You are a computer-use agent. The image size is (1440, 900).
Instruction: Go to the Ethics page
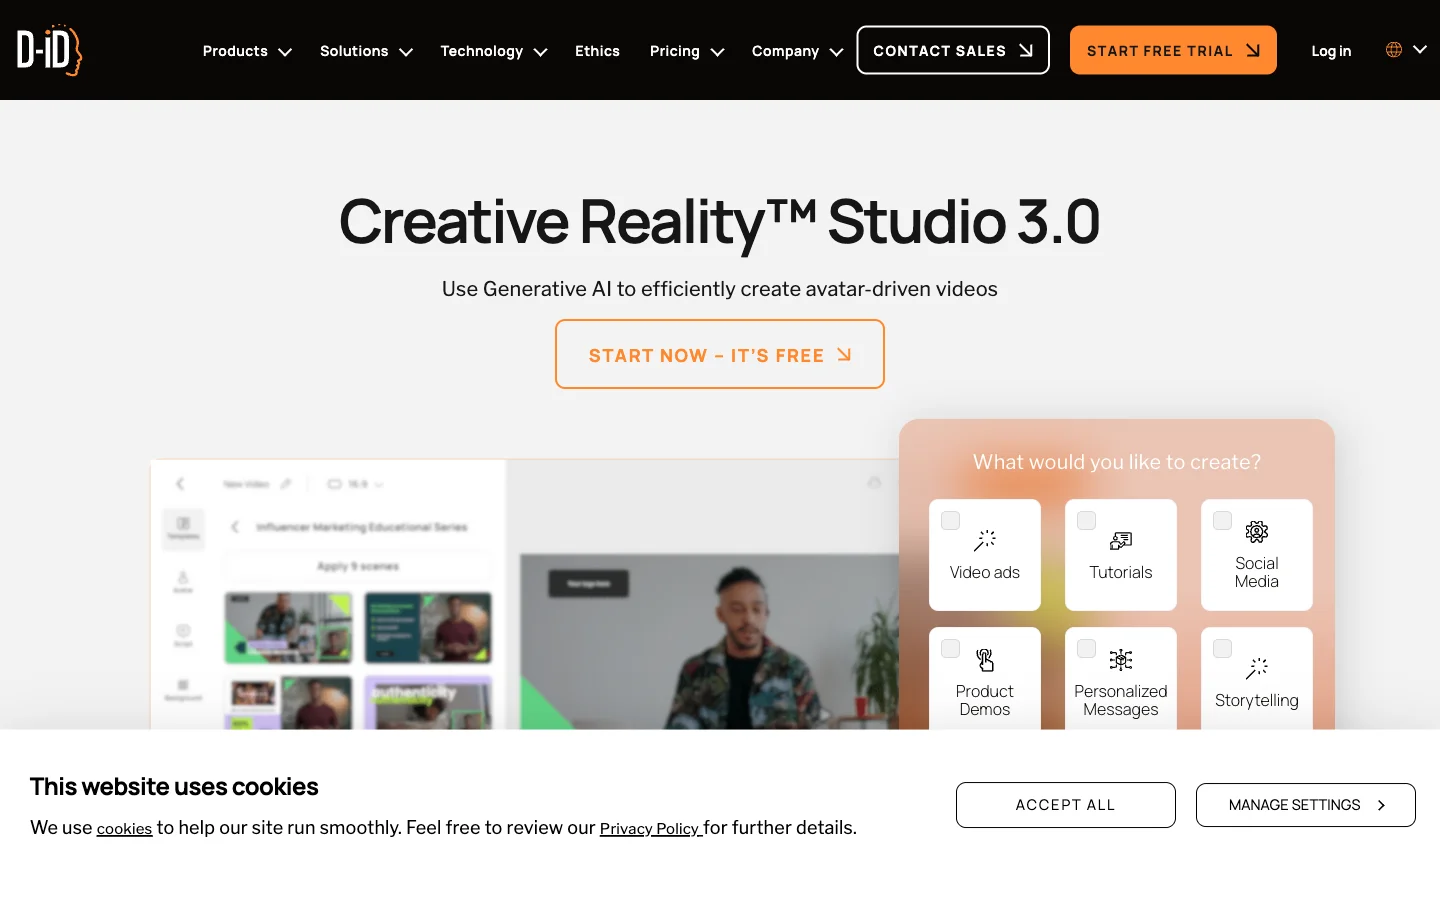point(597,51)
